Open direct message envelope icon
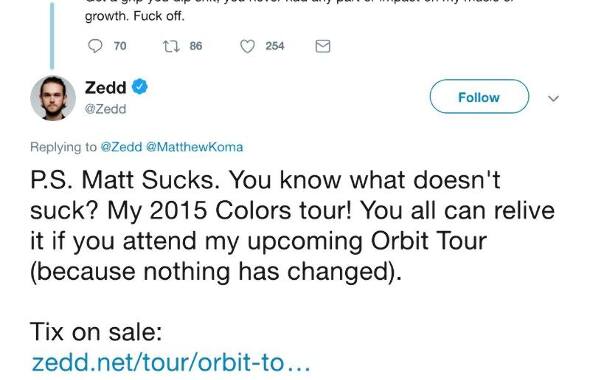Viewport: 590px width, 380px height. coord(322,46)
